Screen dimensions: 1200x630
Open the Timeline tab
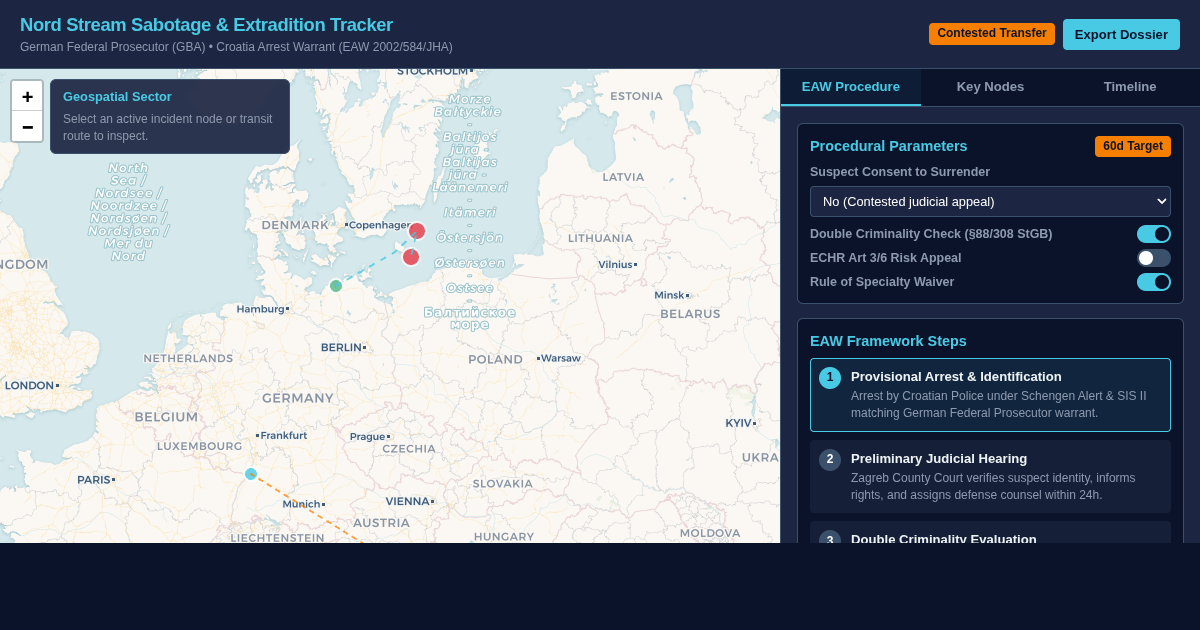point(1130,87)
